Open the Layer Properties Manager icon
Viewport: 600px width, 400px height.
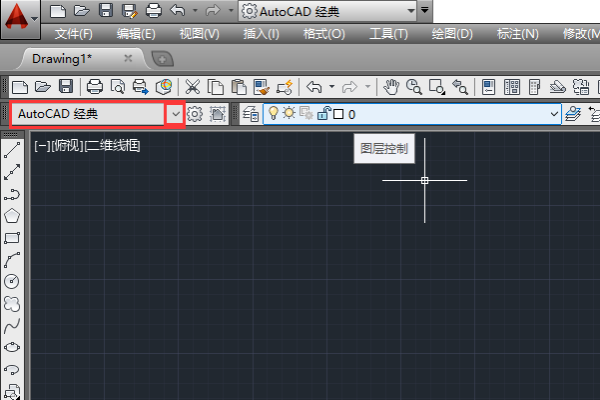[250, 114]
